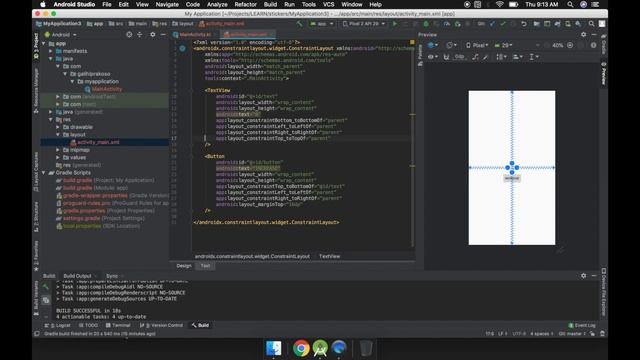
Task: Open Chrome from the Dock
Action: point(301,348)
